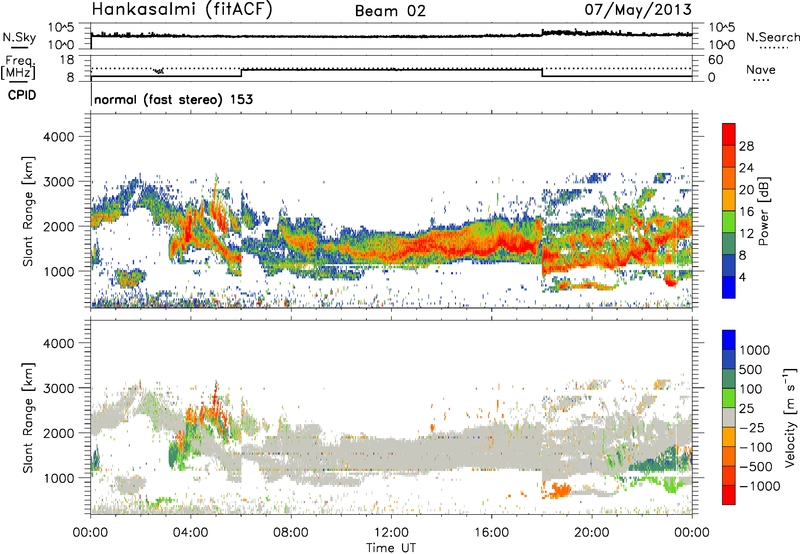Click the '-25' velocity colorbar tick
The image size is (800, 554).
[753, 427]
